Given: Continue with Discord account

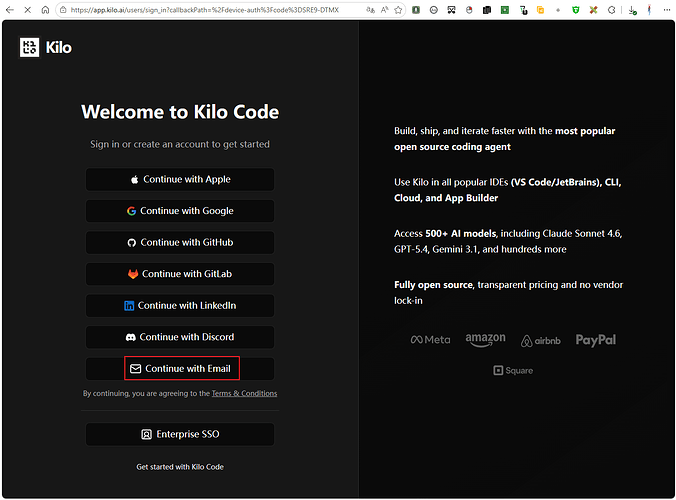Looking at the screenshot, I should tap(180, 337).
